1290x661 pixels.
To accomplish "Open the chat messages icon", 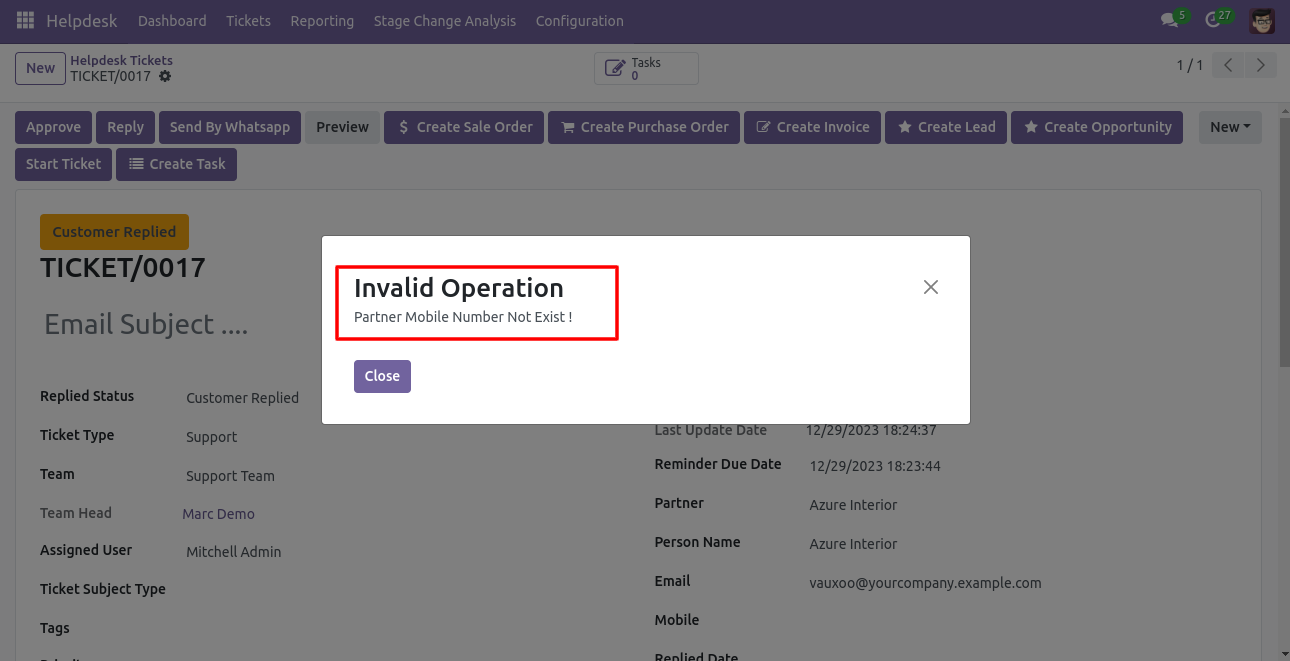I will click(x=1169, y=20).
